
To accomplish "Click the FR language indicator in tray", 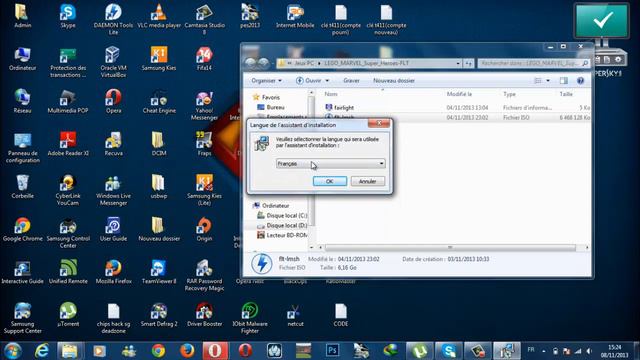I will 531,350.
